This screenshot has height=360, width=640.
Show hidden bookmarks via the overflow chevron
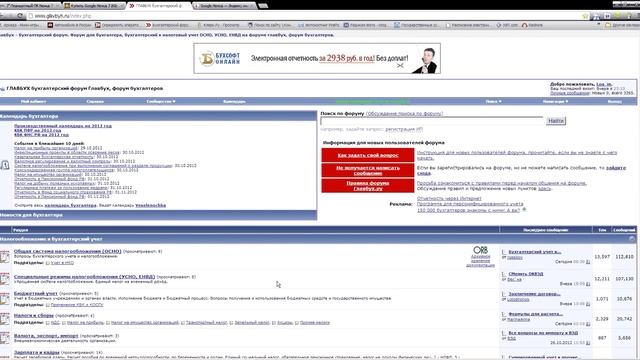click(599, 25)
